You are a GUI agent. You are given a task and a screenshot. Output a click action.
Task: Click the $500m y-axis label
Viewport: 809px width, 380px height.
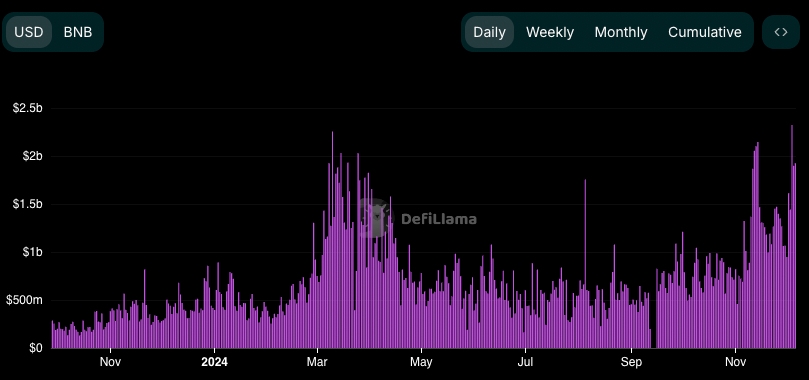pyautogui.click(x=24, y=300)
